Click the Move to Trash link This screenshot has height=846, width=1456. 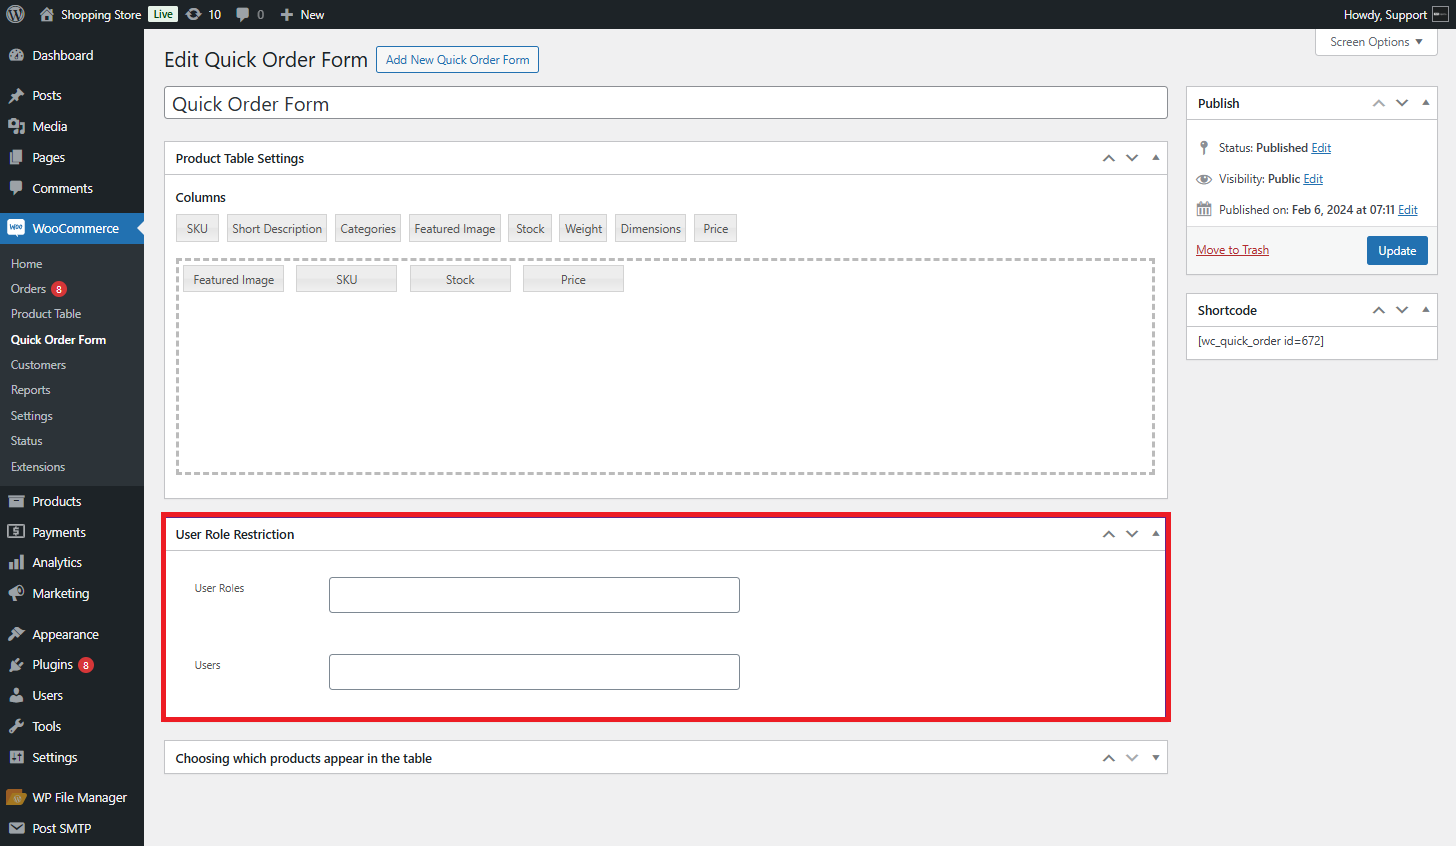[x=1232, y=250]
